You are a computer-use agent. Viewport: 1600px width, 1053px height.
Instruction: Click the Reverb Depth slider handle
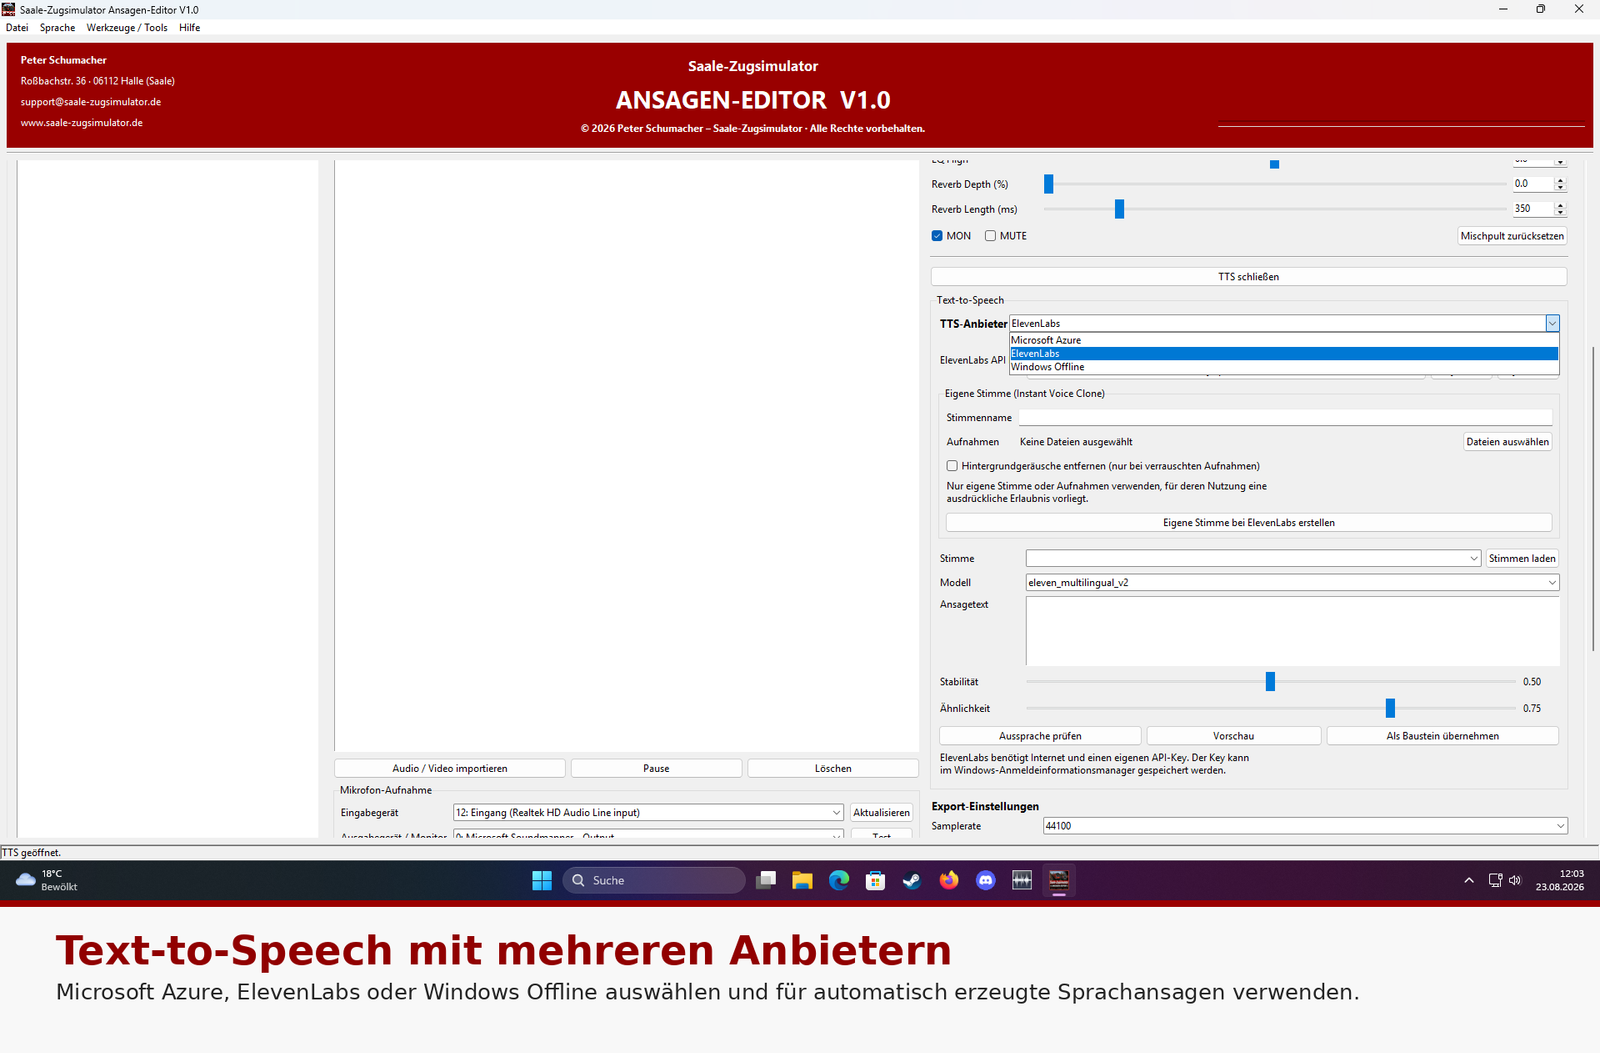[1048, 184]
